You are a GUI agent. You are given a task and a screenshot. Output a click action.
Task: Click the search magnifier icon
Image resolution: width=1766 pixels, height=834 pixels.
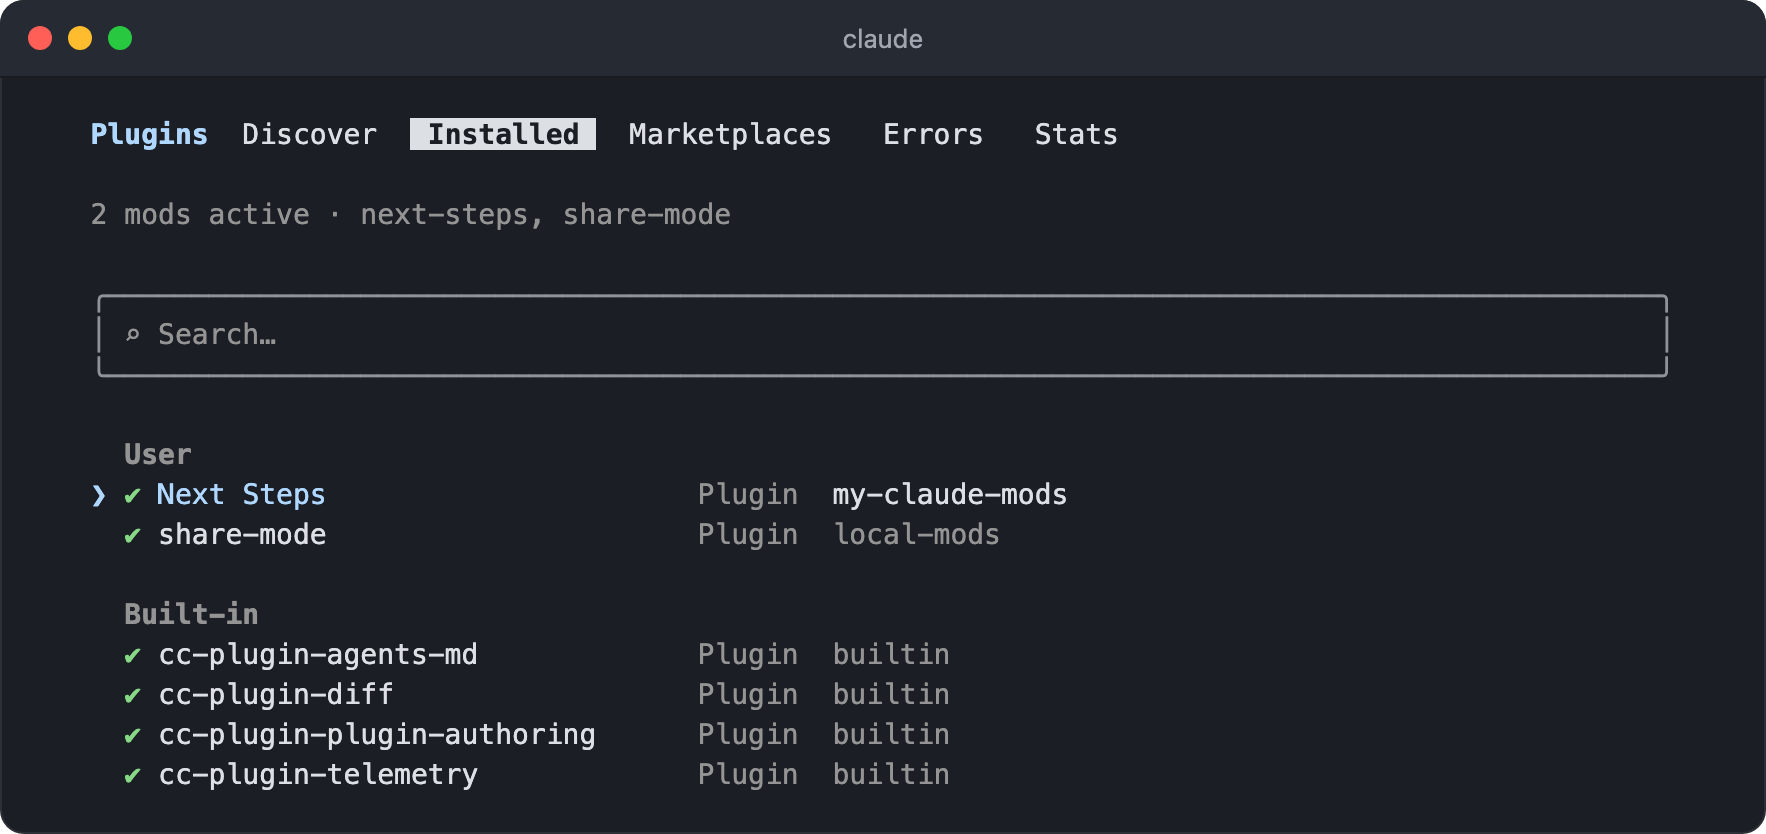(x=132, y=335)
